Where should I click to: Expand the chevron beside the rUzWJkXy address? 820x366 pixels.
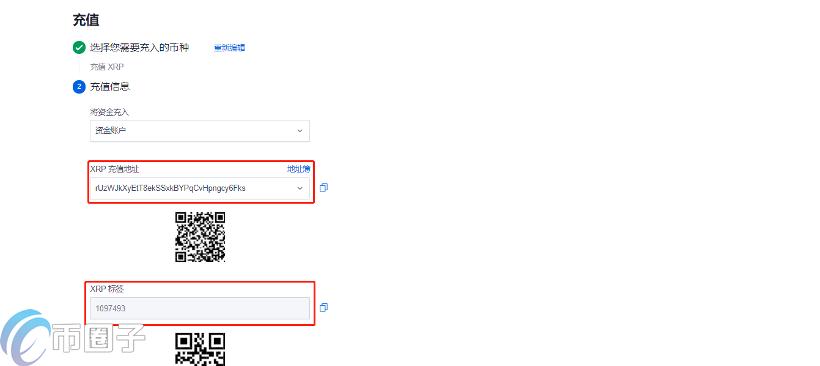pos(300,188)
